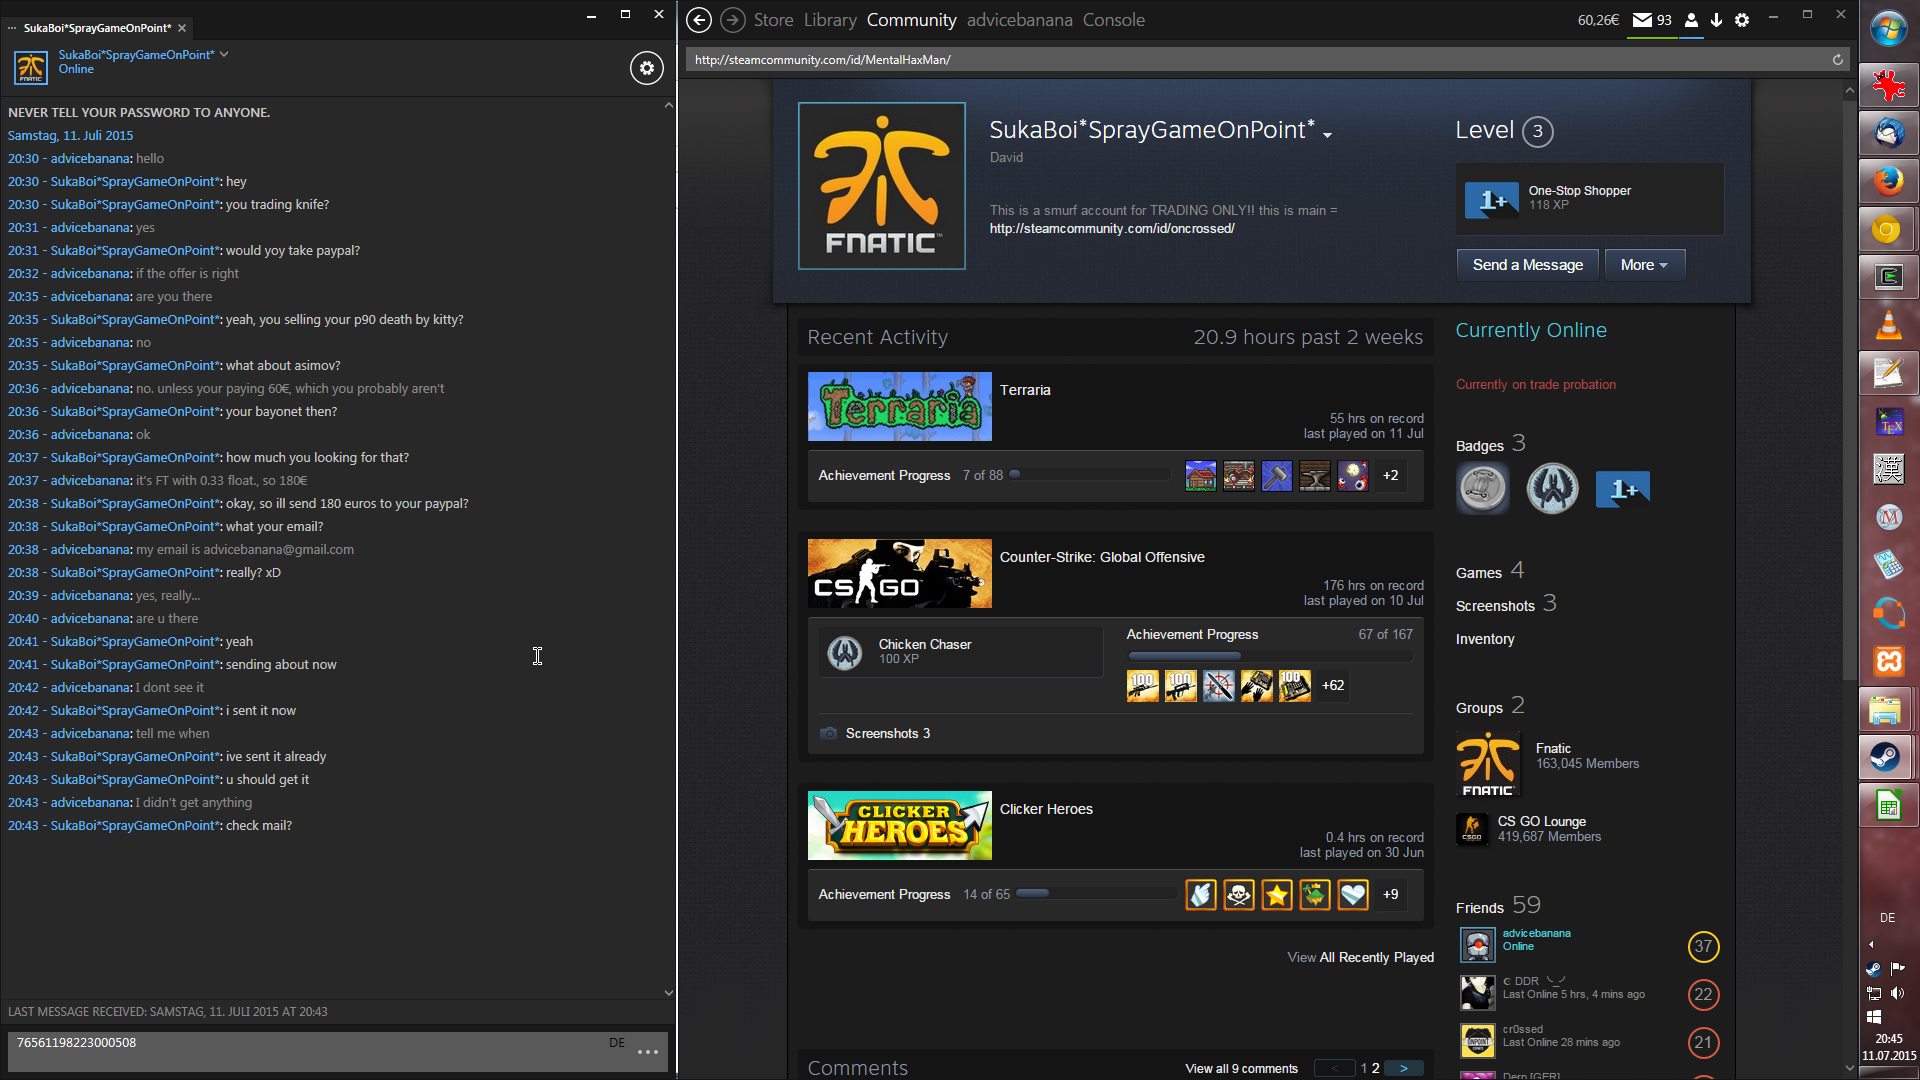Click the Send a Message button
The height and width of the screenshot is (1080, 1920).
point(1527,265)
